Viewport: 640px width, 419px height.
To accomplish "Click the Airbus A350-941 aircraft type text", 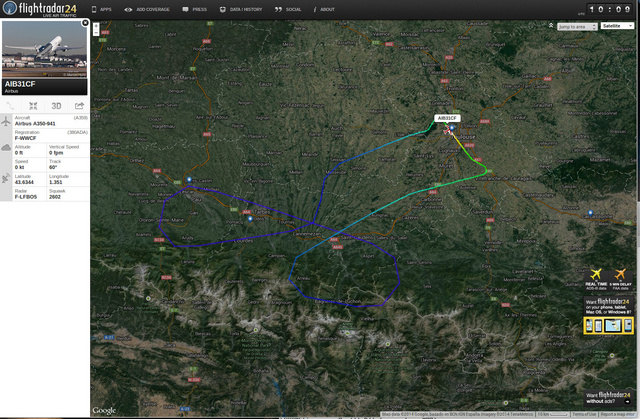I will (35, 123).
